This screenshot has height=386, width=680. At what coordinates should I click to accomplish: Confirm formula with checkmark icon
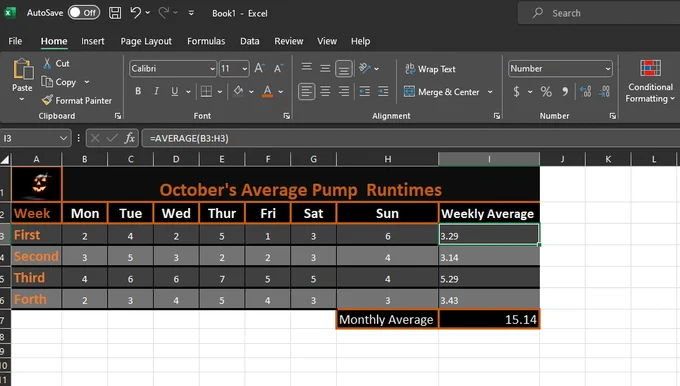[x=112, y=138]
